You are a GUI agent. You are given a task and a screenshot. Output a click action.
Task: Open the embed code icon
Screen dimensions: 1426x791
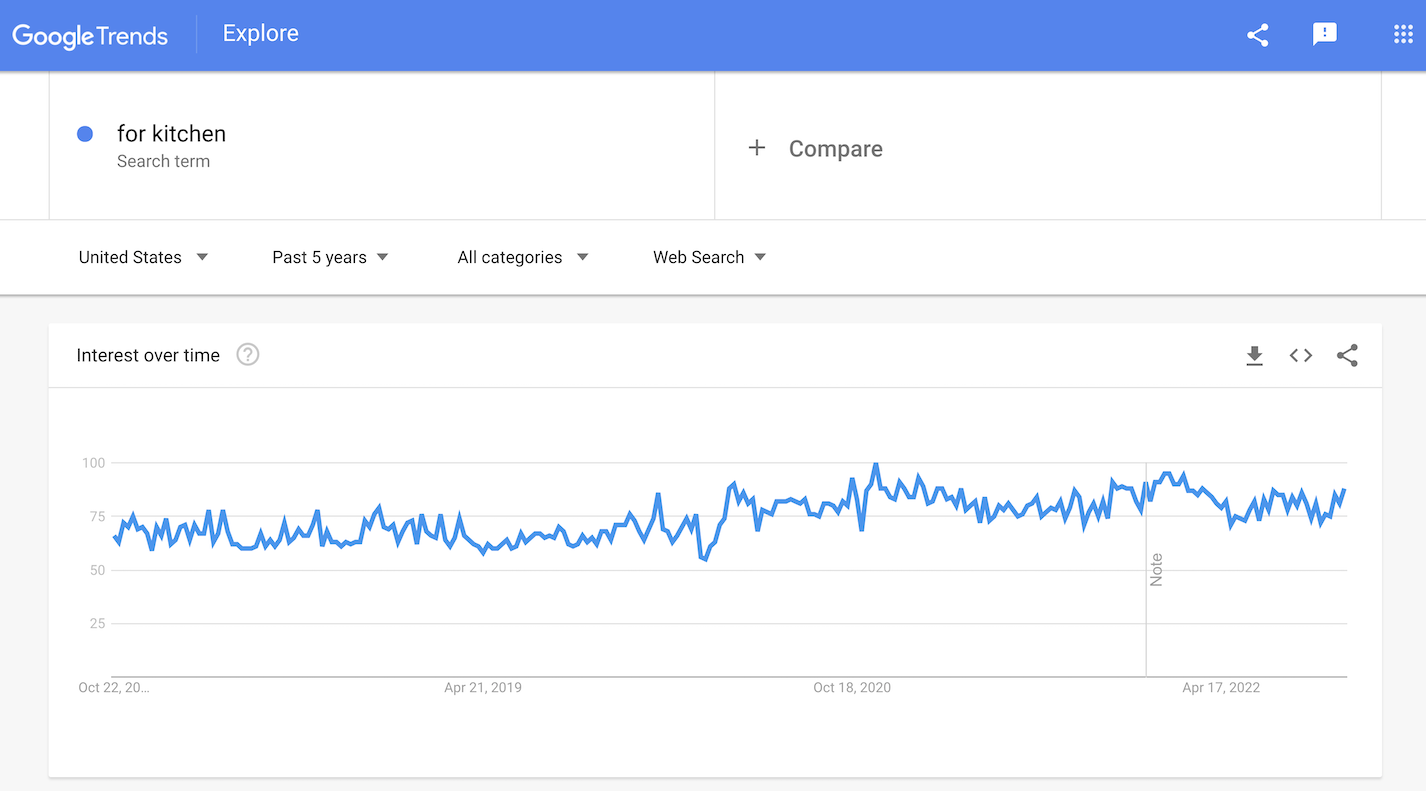point(1301,355)
